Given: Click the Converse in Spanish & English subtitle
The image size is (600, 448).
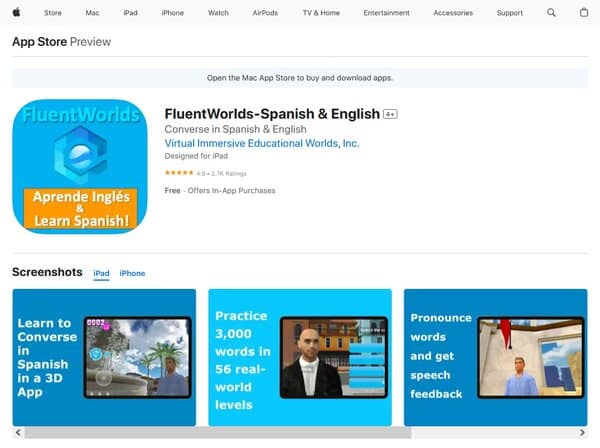Looking at the screenshot, I should click(235, 129).
